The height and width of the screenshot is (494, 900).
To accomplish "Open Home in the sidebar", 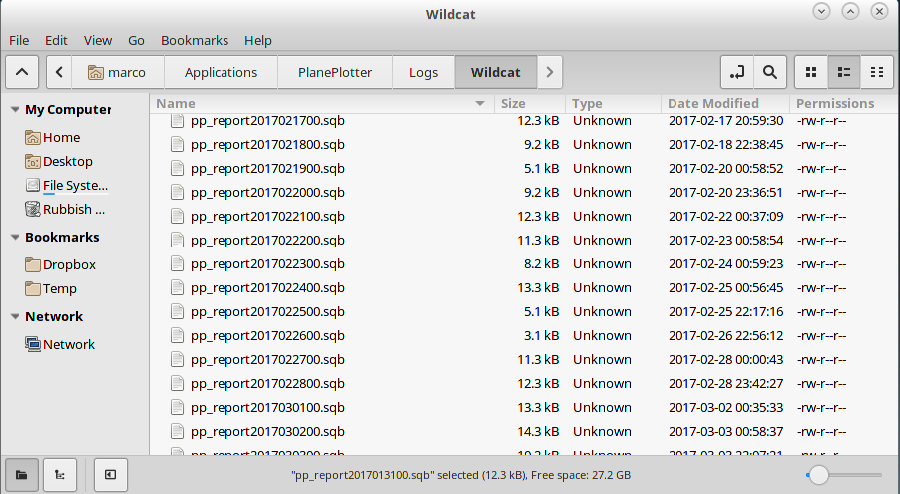I will [x=60, y=137].
